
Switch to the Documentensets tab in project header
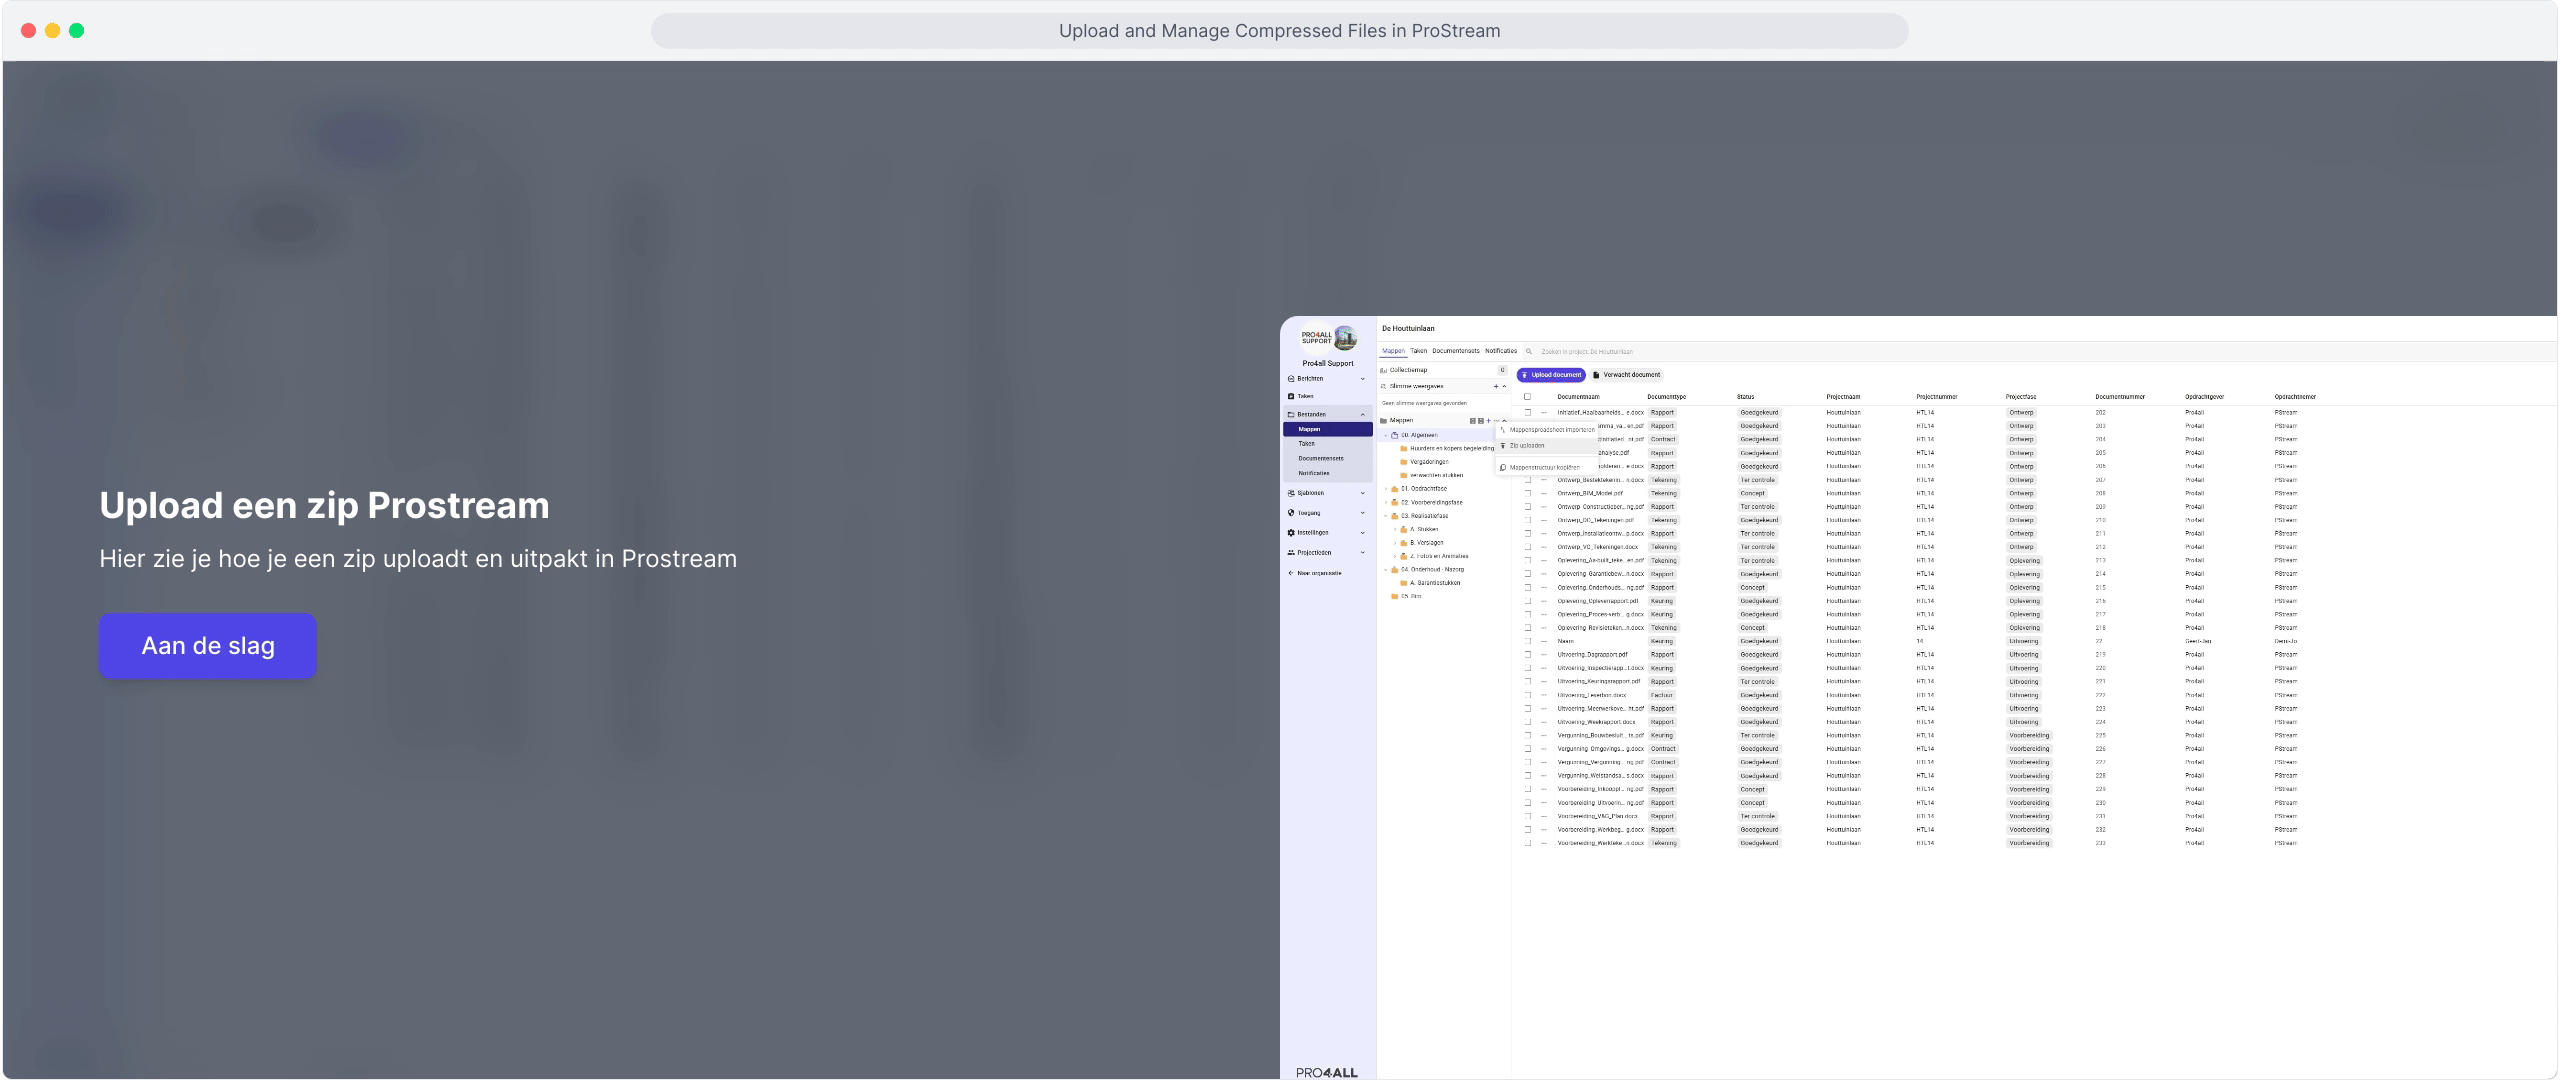(x=1456, y=351)
